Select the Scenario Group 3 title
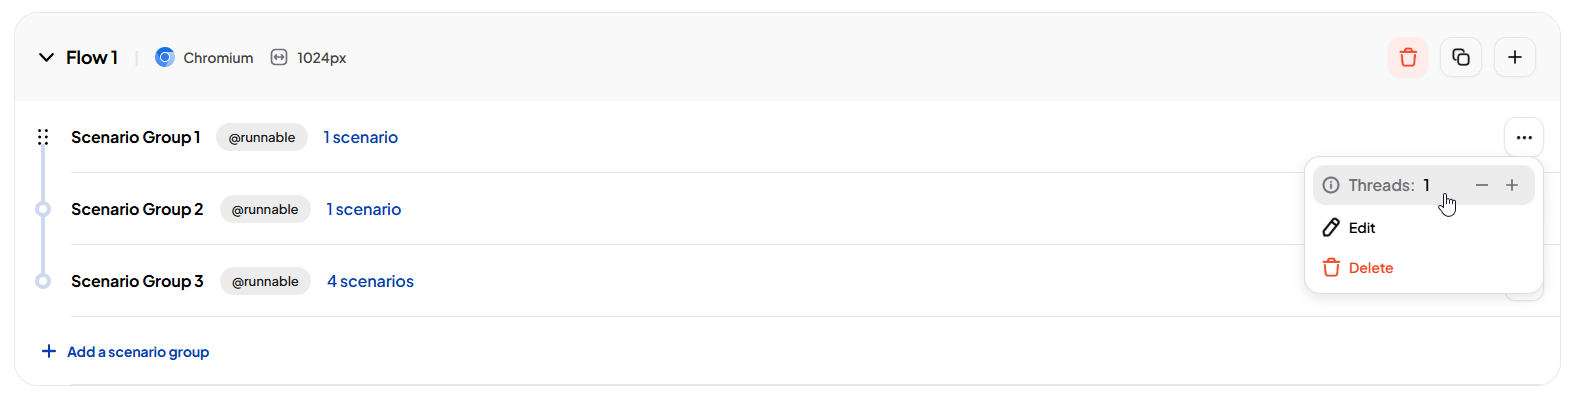 tap(137, 281)
